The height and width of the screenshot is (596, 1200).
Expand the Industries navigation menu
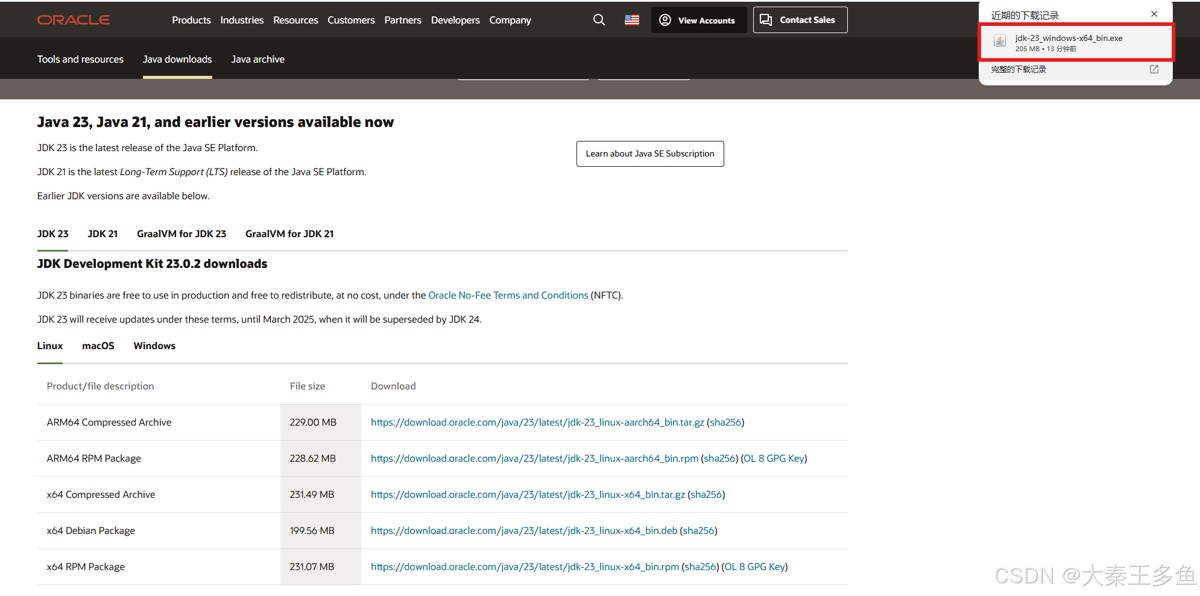[242, 20]
